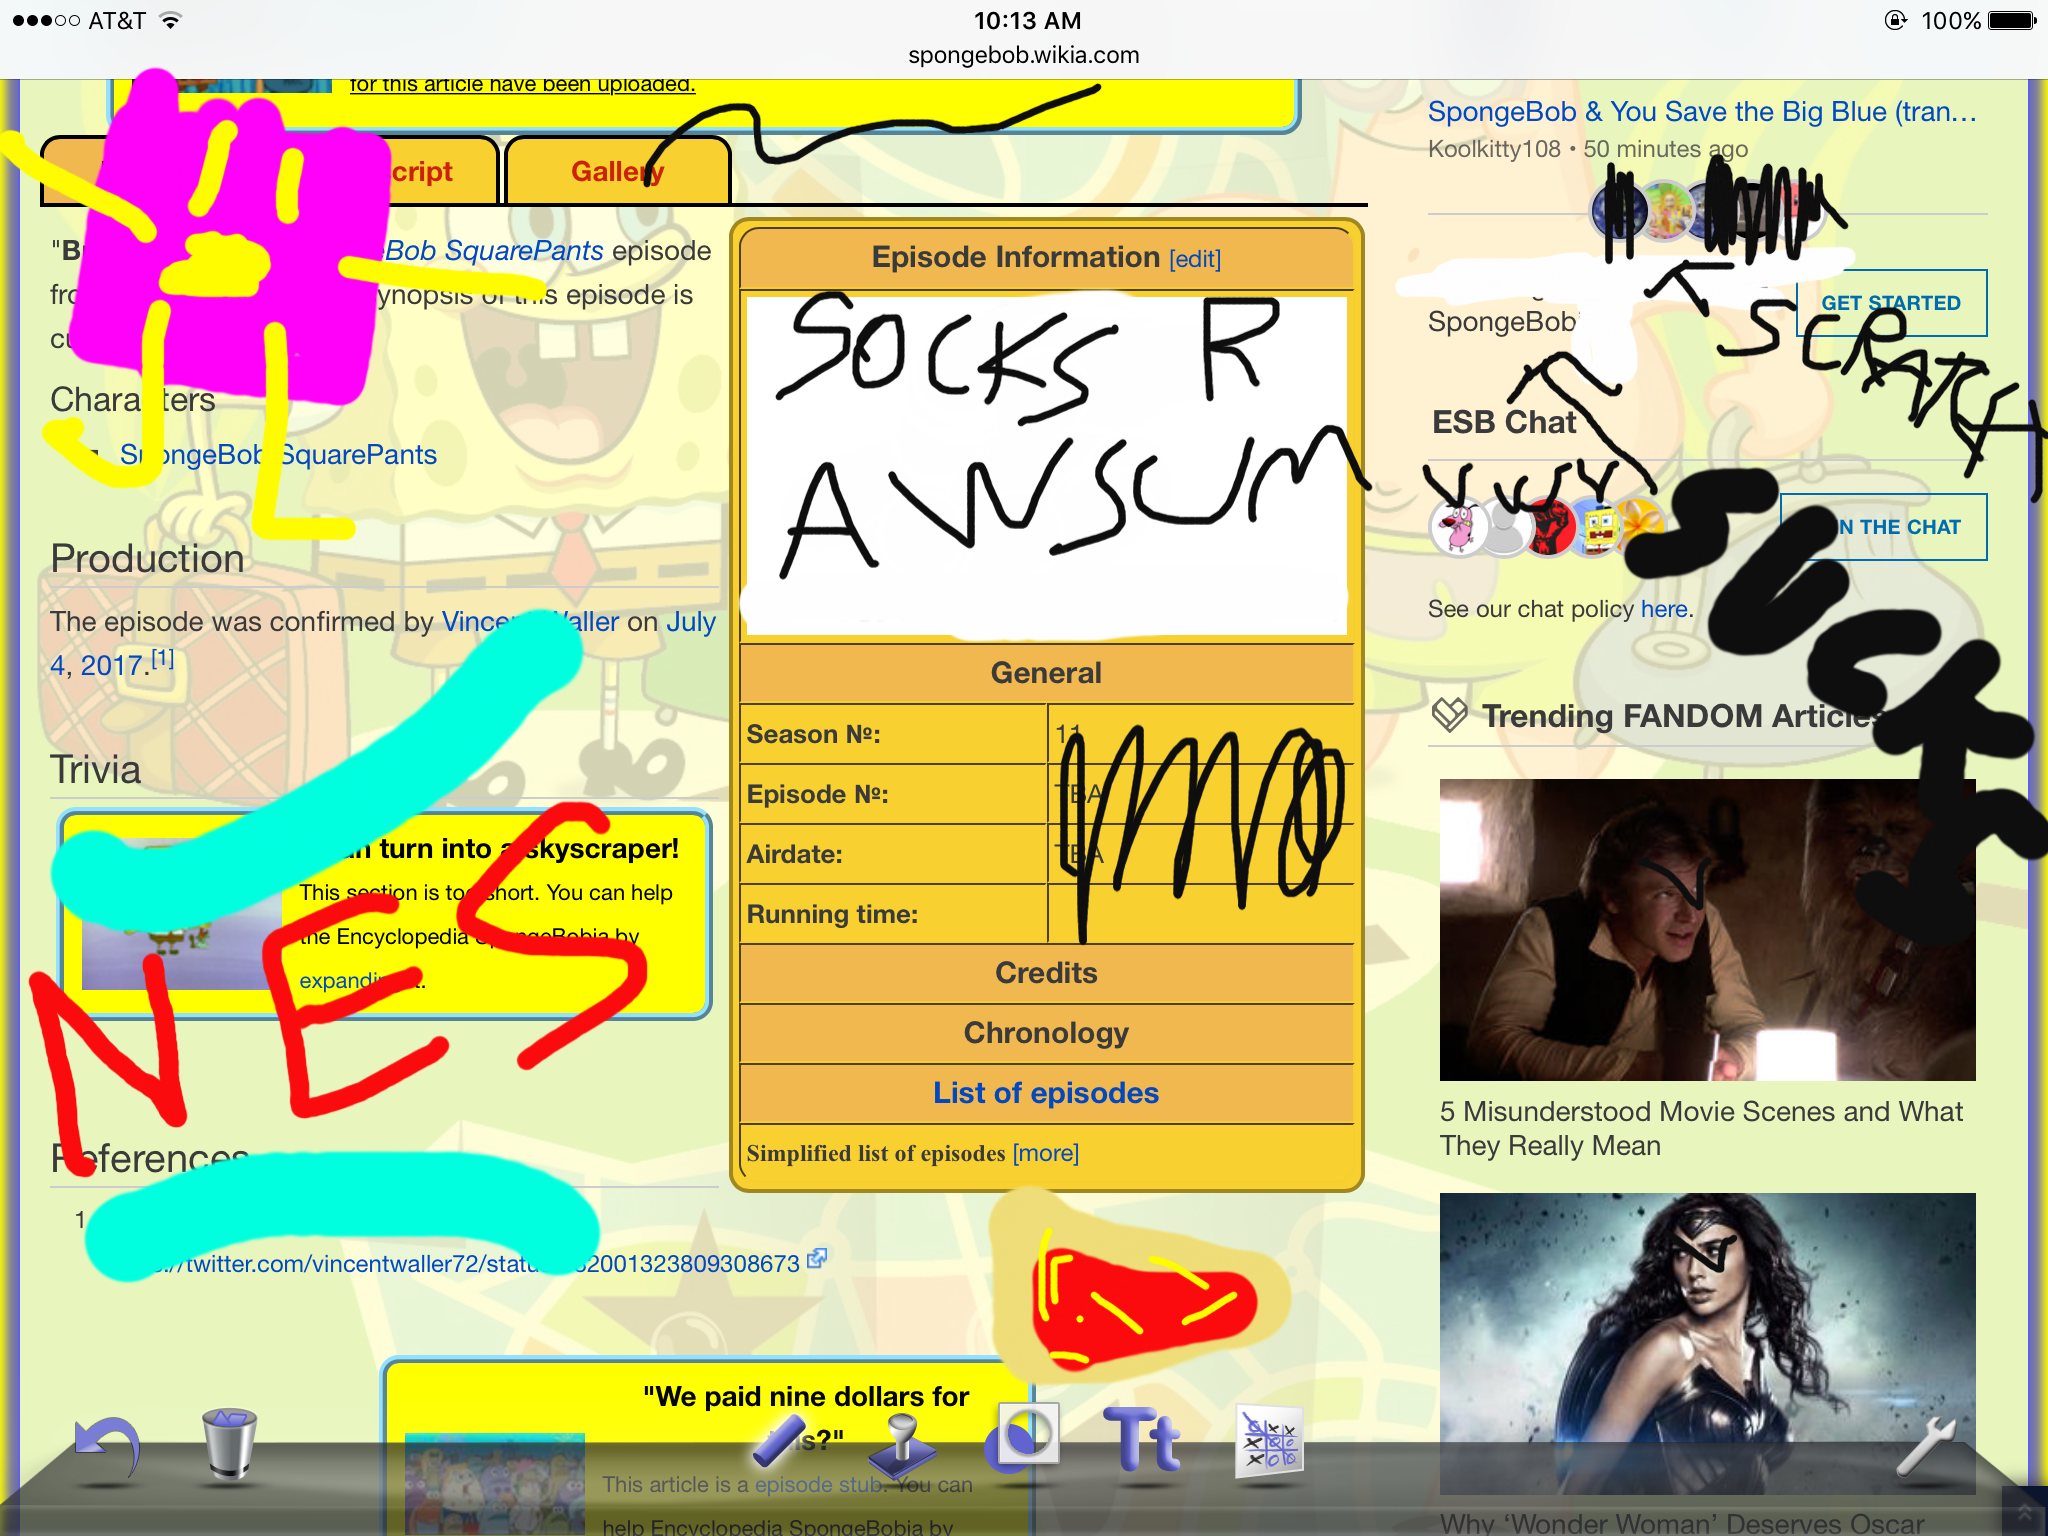Image resolution: width=2048 pixels, height=1536 pixels.
Task: Click the IN THE CHAT button
Action: click(1884, 527)
